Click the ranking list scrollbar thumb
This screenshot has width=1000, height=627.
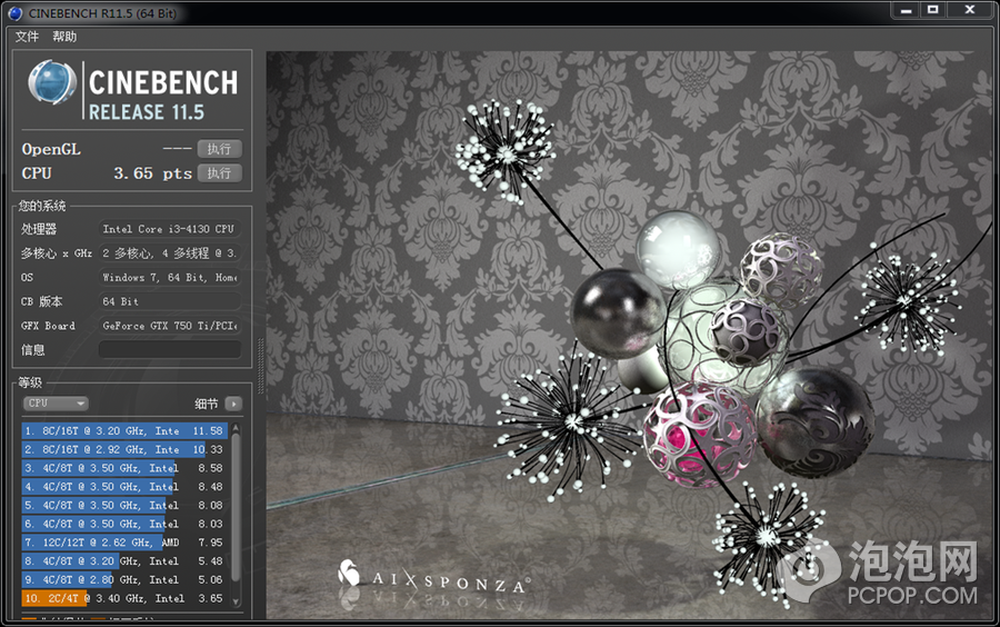coord(236,508)
